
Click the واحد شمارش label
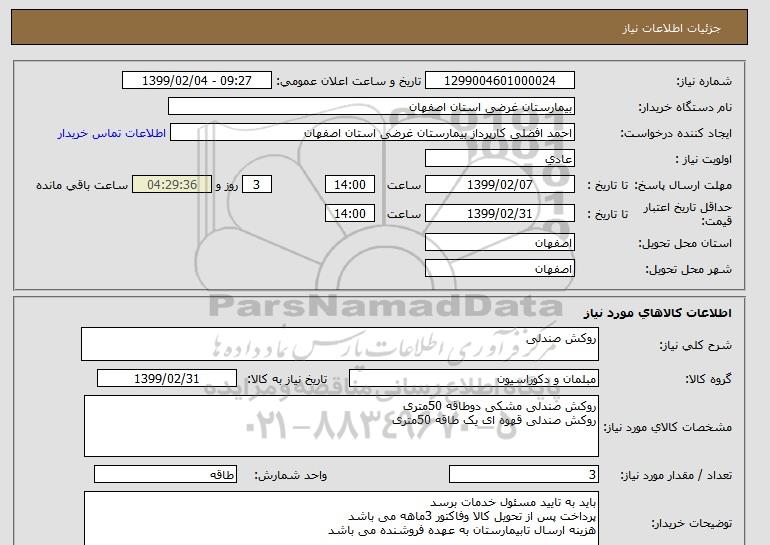click(291, 475)
